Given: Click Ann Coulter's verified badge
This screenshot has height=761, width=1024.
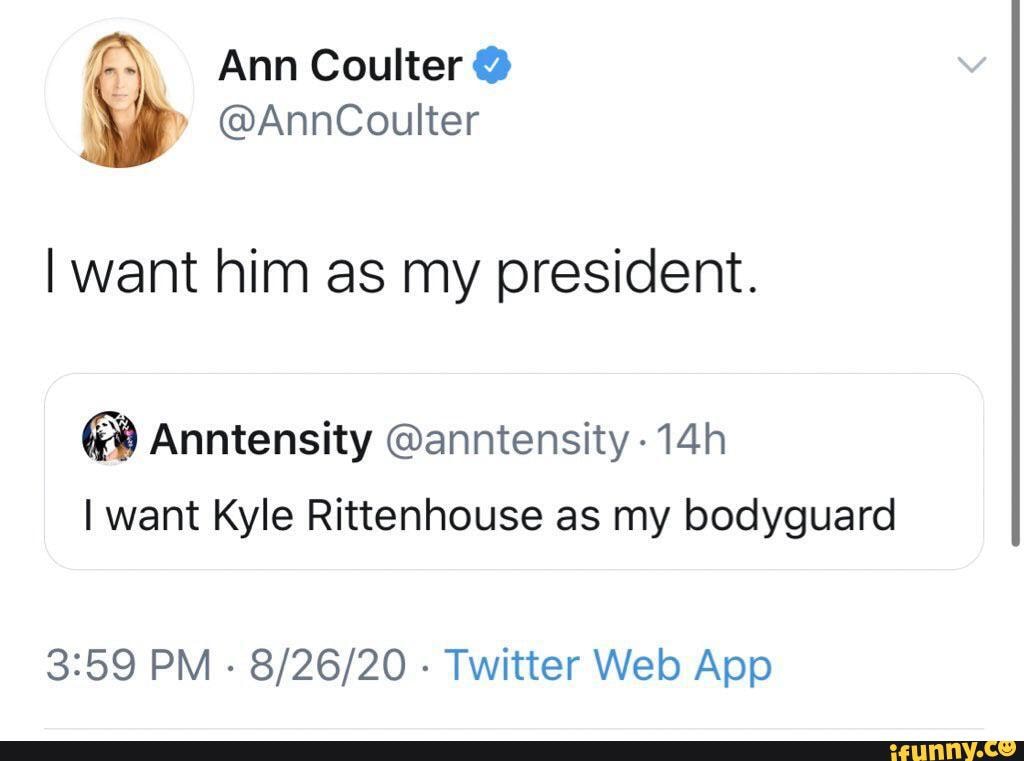Looking at the screenshot, I should coord(493,63).
